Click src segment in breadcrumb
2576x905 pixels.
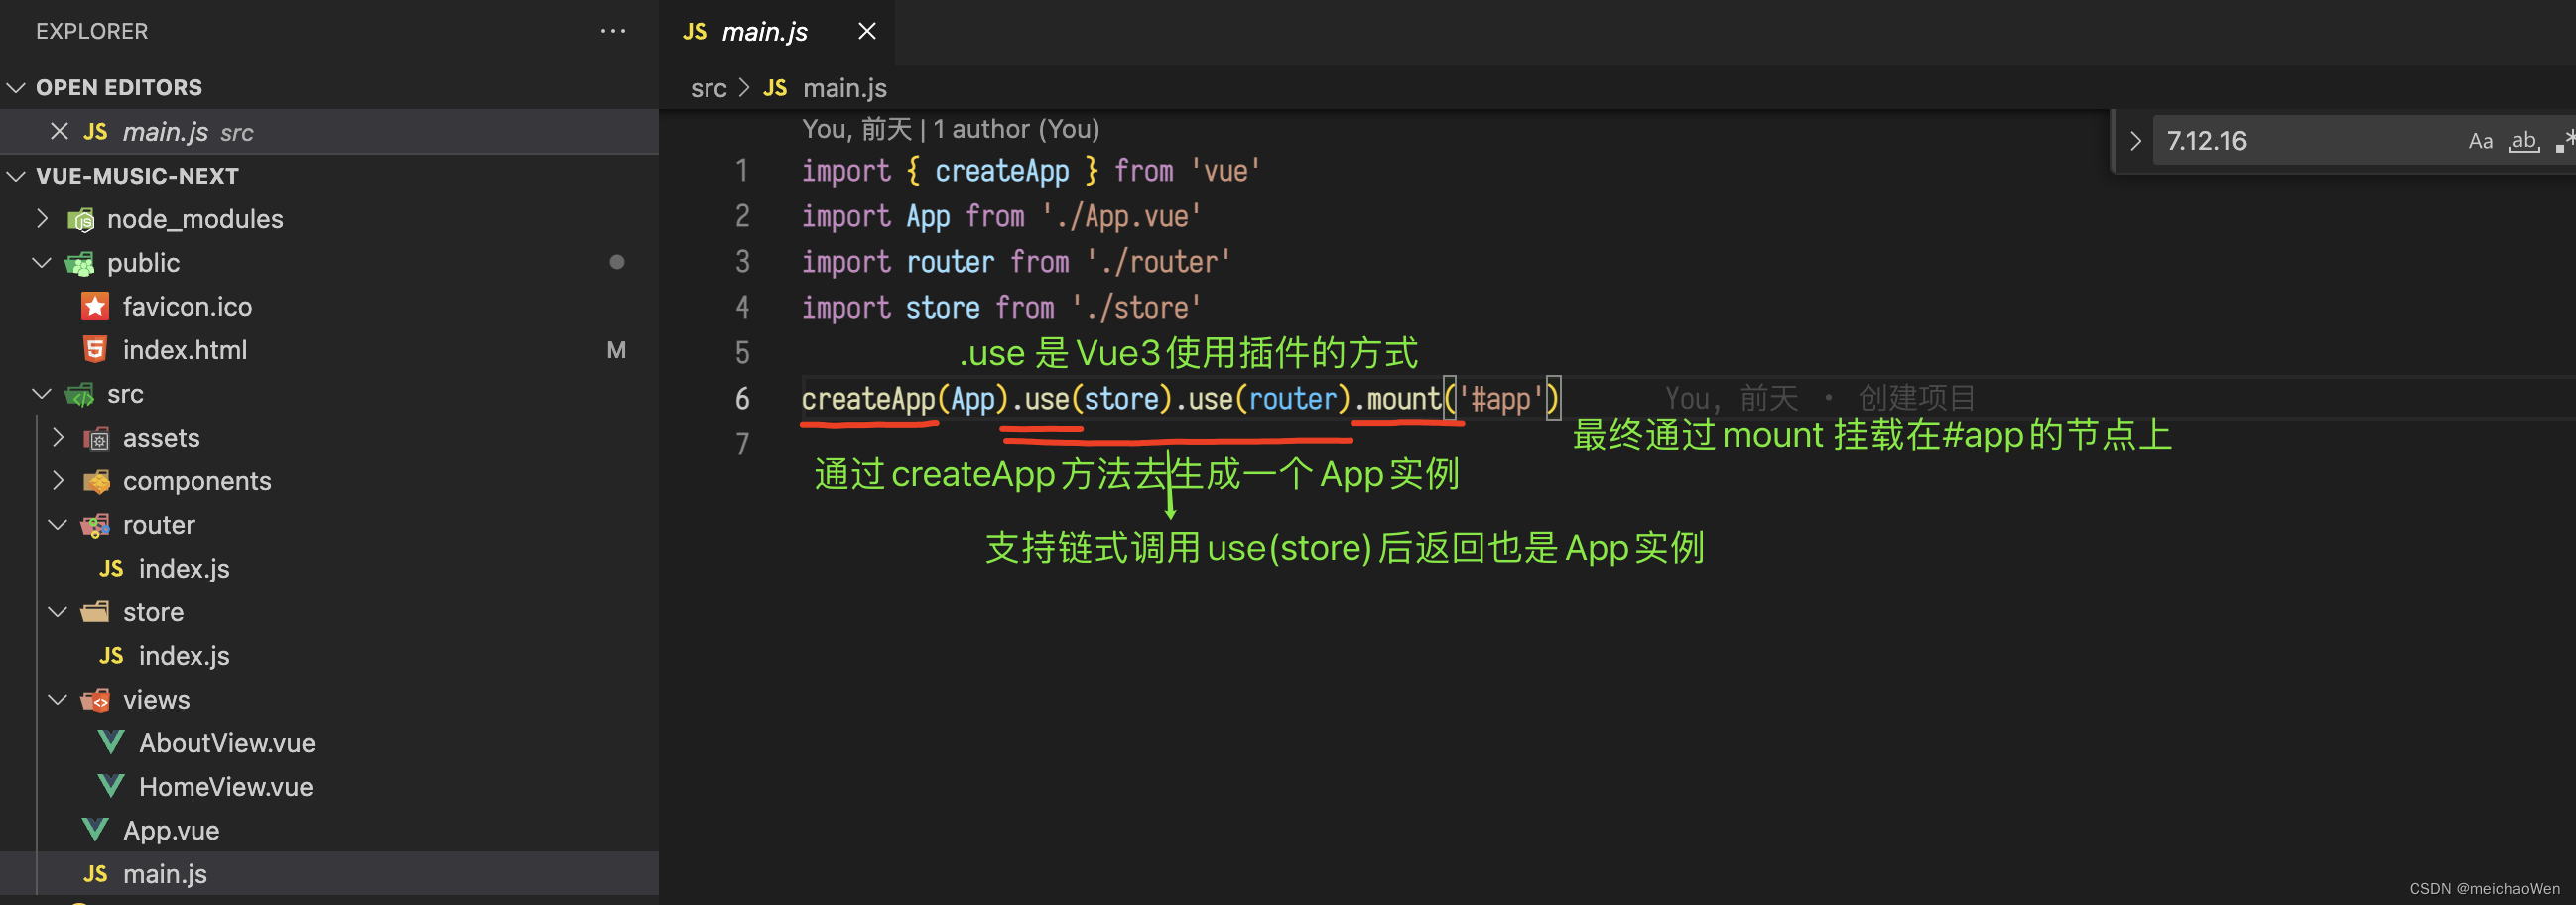pos(708,88)
